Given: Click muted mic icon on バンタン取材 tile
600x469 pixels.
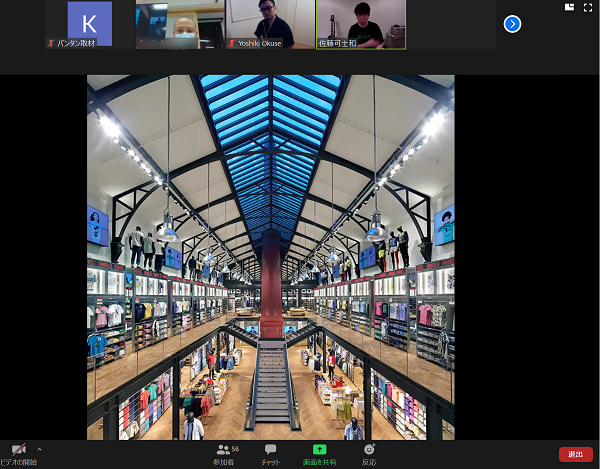Looking at the screenshot, I should (x=51, y=44).
